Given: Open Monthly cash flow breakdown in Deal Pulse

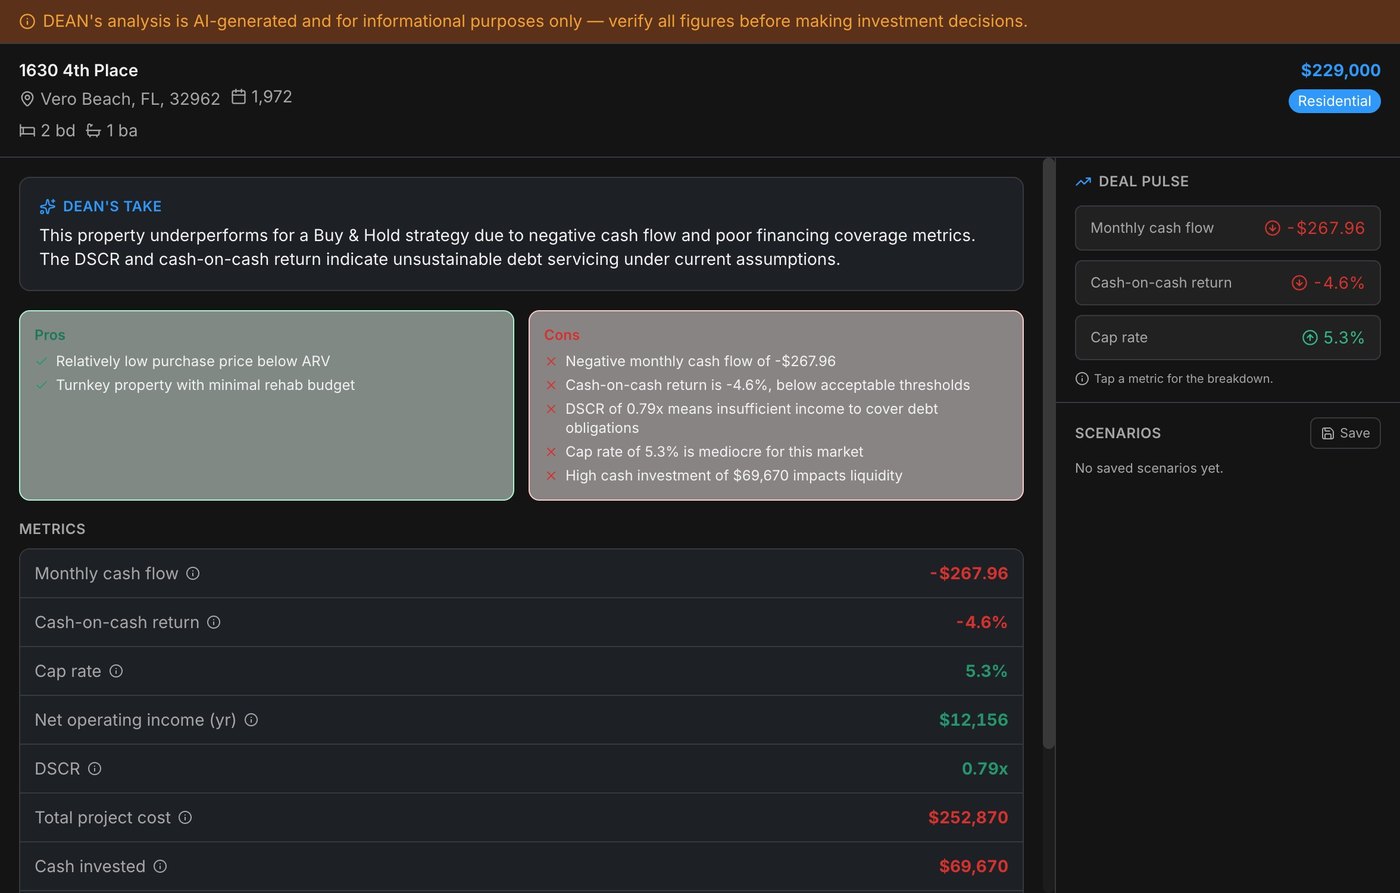Looking at the screenshot, I should [1228, 228].
